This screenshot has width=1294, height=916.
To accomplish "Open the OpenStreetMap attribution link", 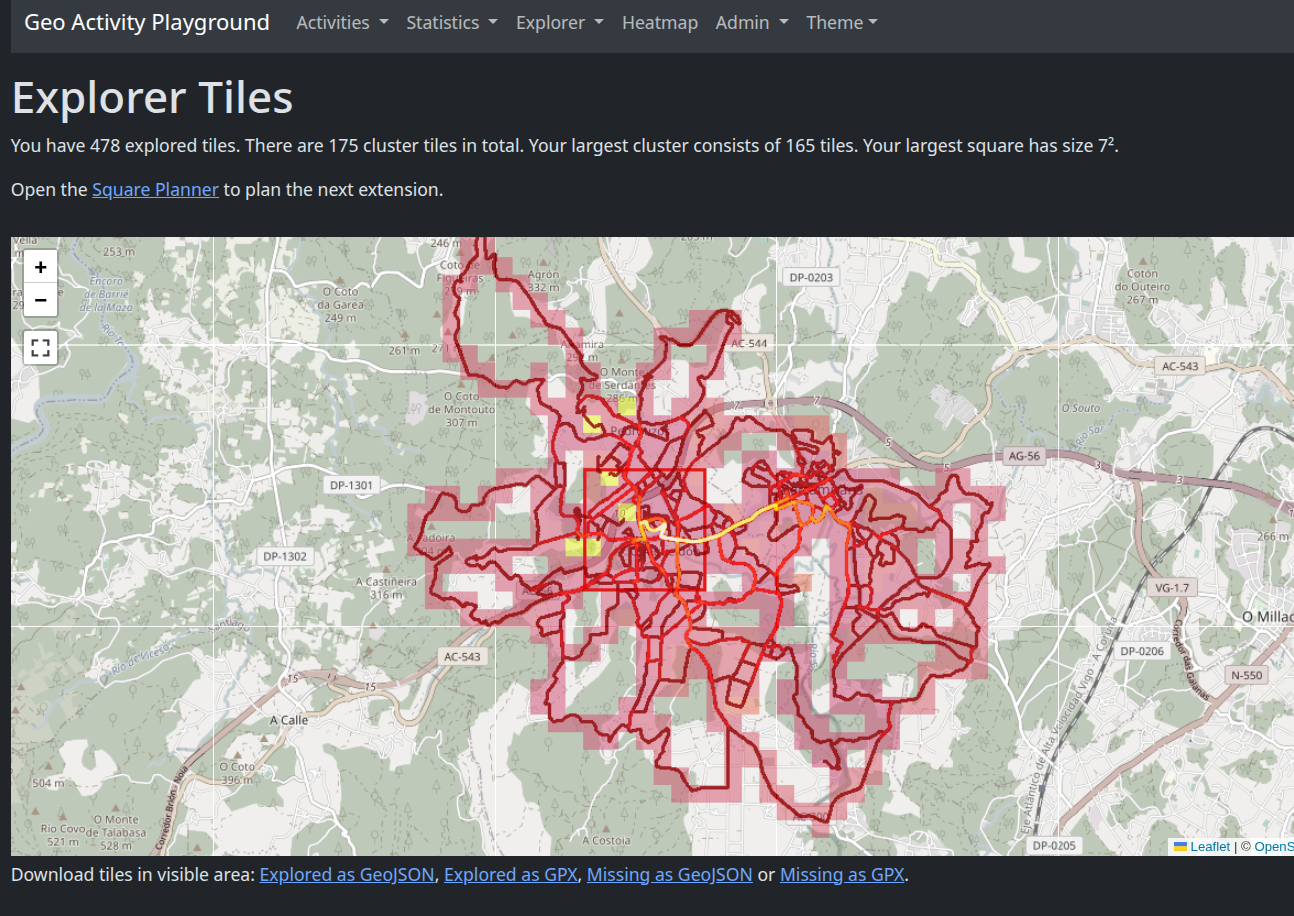I will click(x=1273, y=846).
